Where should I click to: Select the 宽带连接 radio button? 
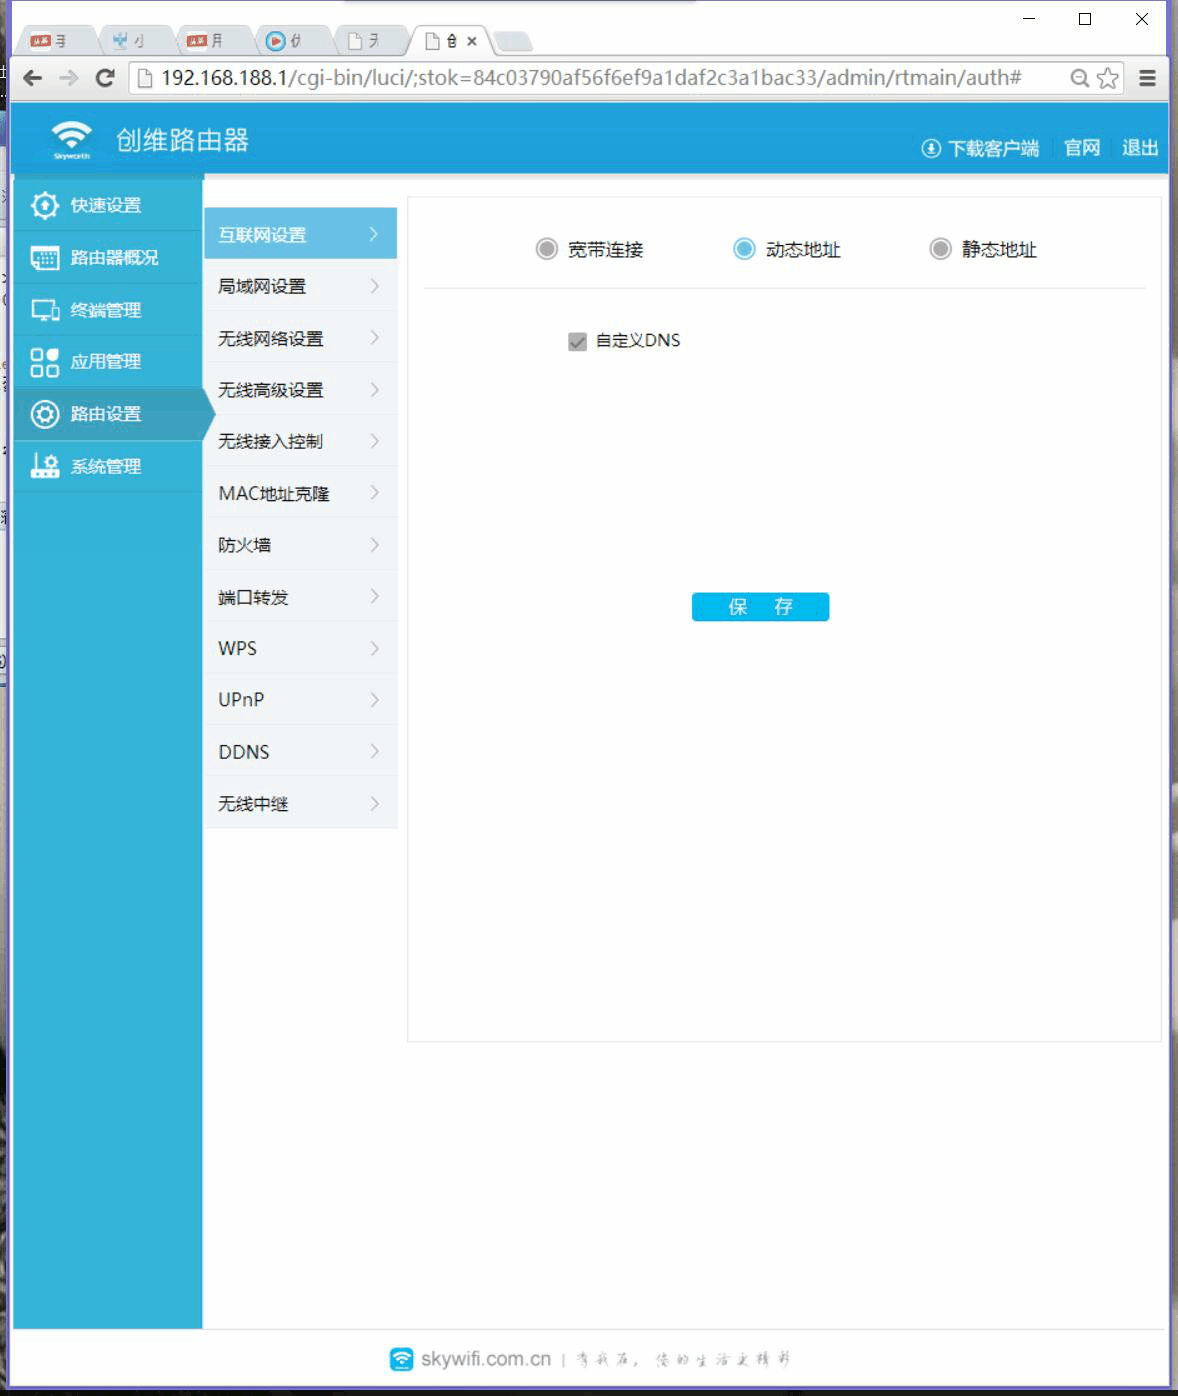pyautogui.click(x=546, y=250)
